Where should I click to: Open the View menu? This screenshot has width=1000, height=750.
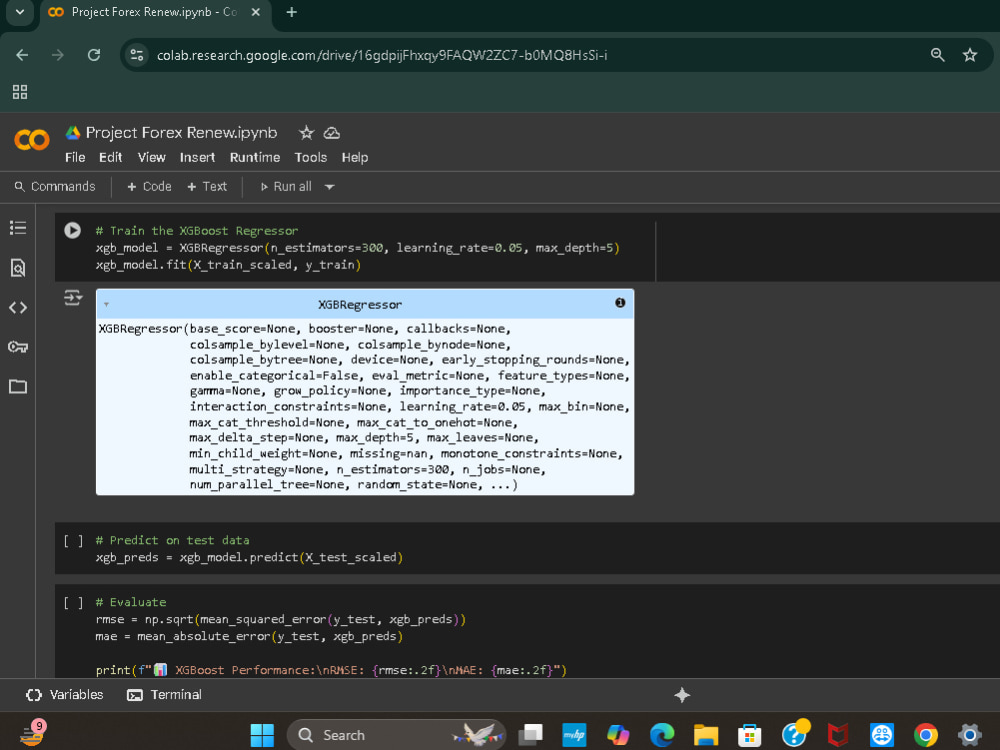(x=151, y=158)
